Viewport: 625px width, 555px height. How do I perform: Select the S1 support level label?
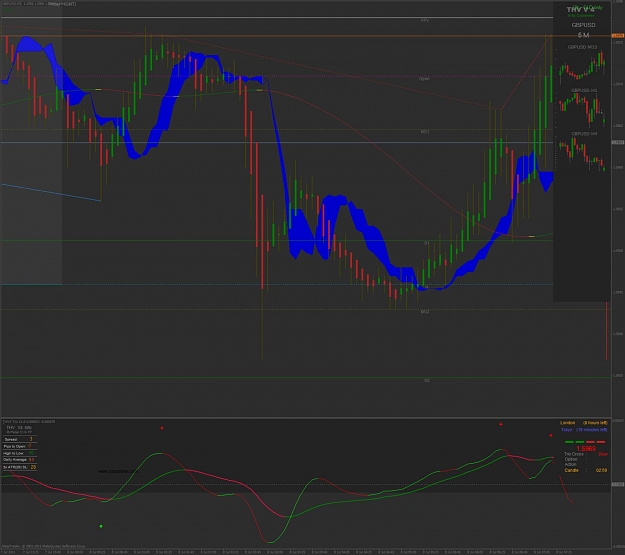click(426, 243)
